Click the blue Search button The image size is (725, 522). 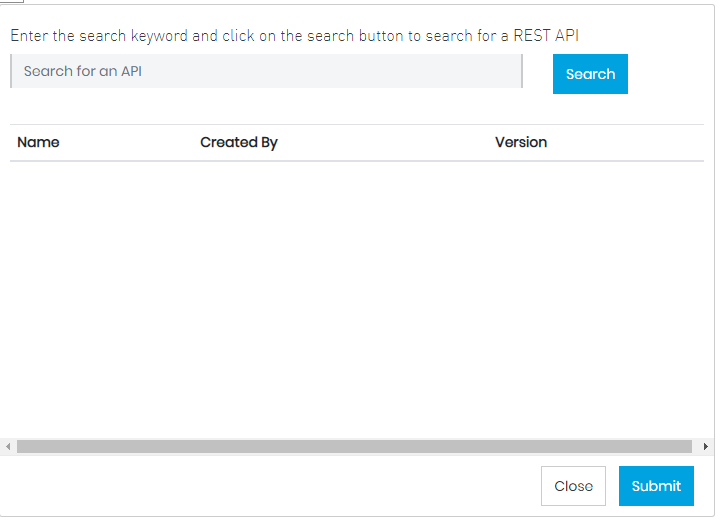click(x=590, y=74)
